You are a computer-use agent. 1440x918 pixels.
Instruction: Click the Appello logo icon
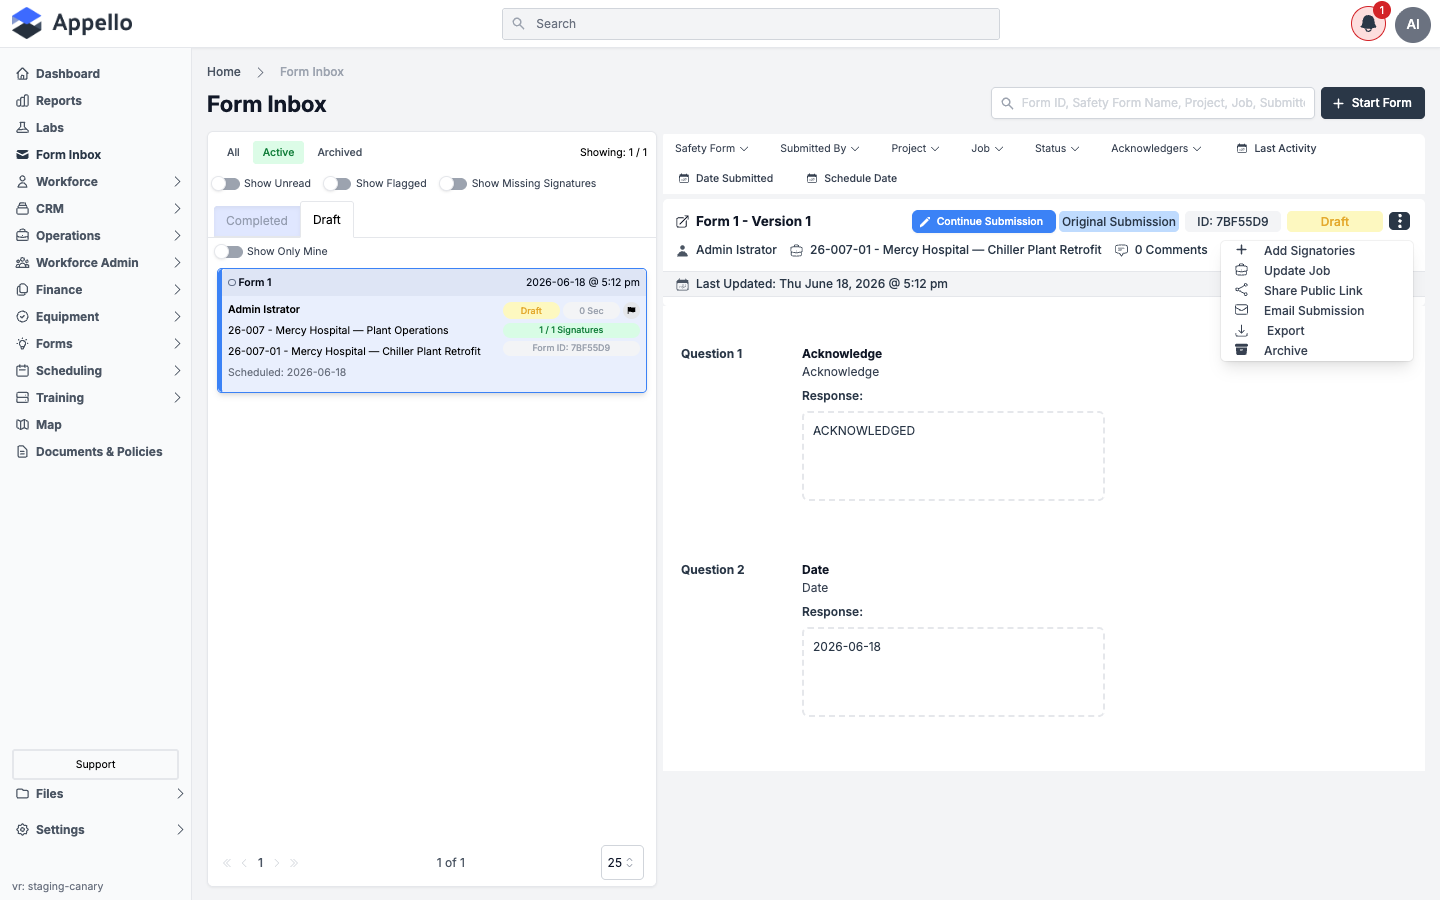pyautogui.click(x=27, y=23)
